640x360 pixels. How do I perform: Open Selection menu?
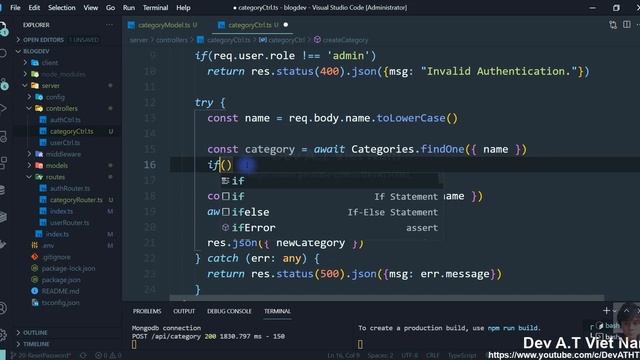pos(62,7)
